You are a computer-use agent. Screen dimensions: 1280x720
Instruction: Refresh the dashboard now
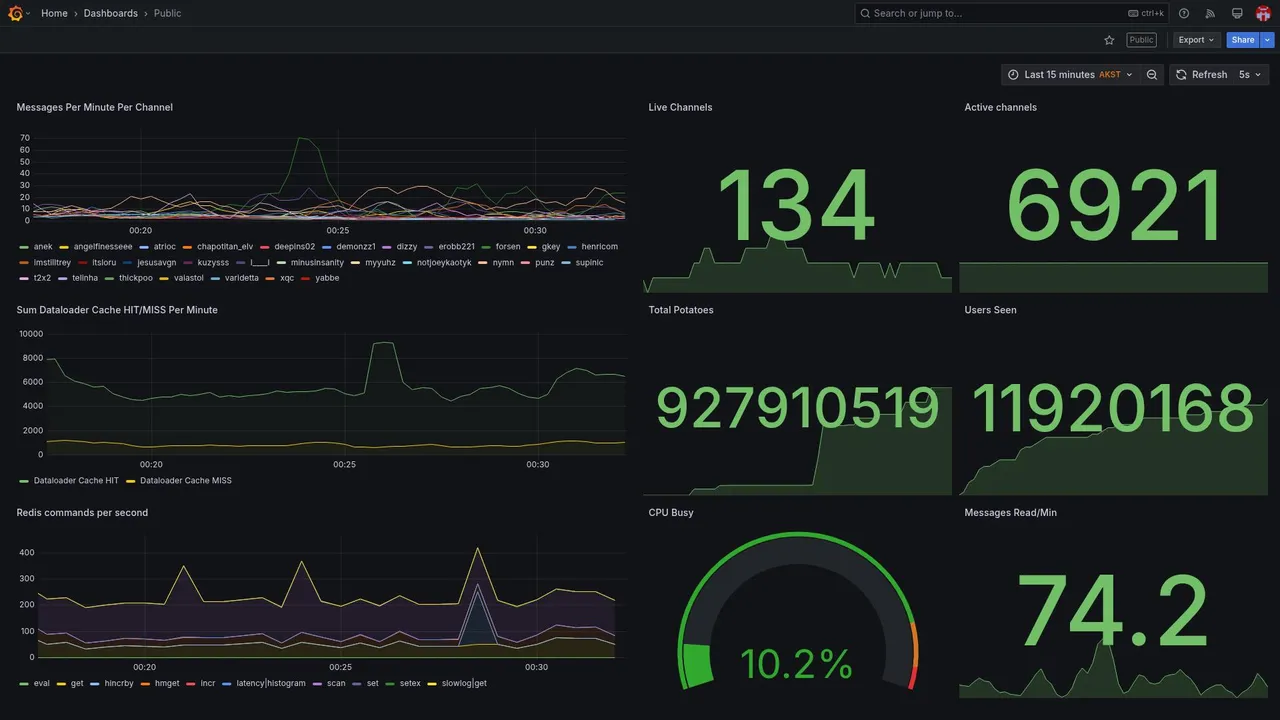1201,75
